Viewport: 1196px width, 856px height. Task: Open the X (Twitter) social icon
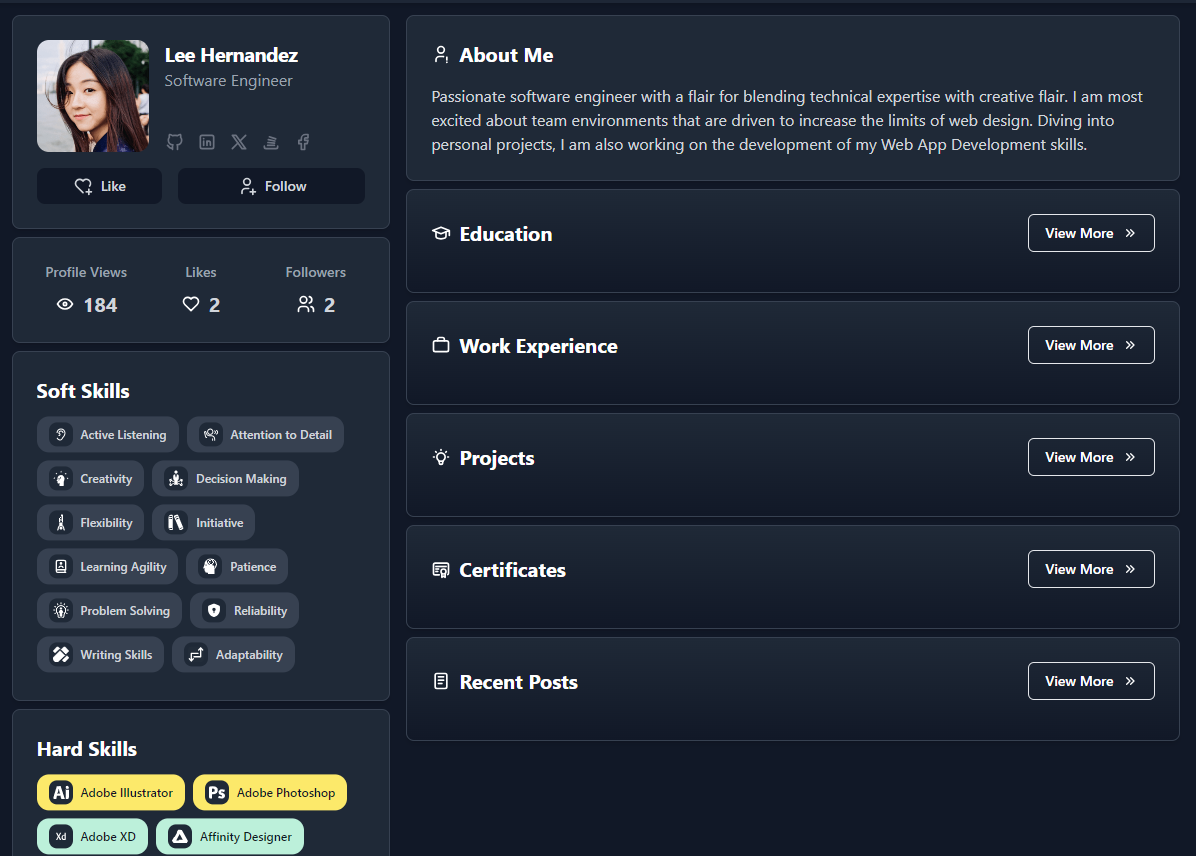tap(239, 142)
